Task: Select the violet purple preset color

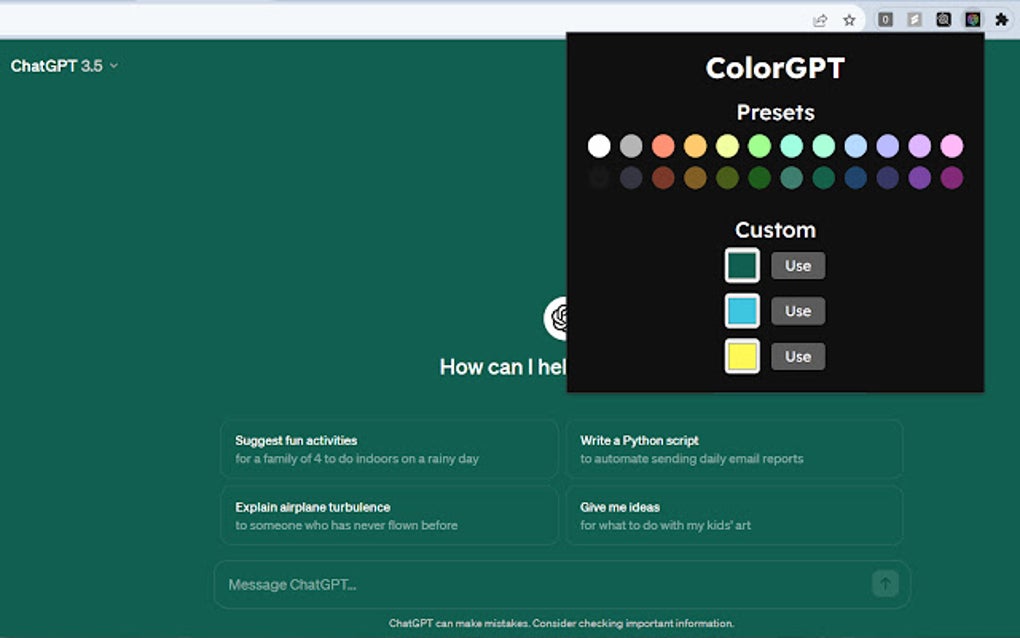Action: coord(919,178)
